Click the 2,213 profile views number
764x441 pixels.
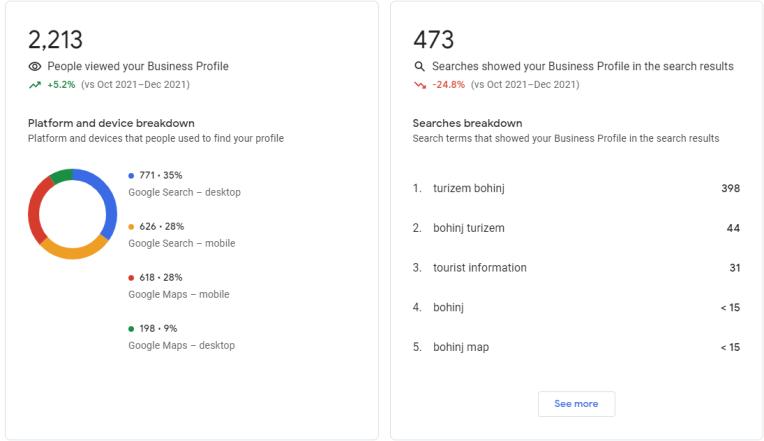(55, 40)
